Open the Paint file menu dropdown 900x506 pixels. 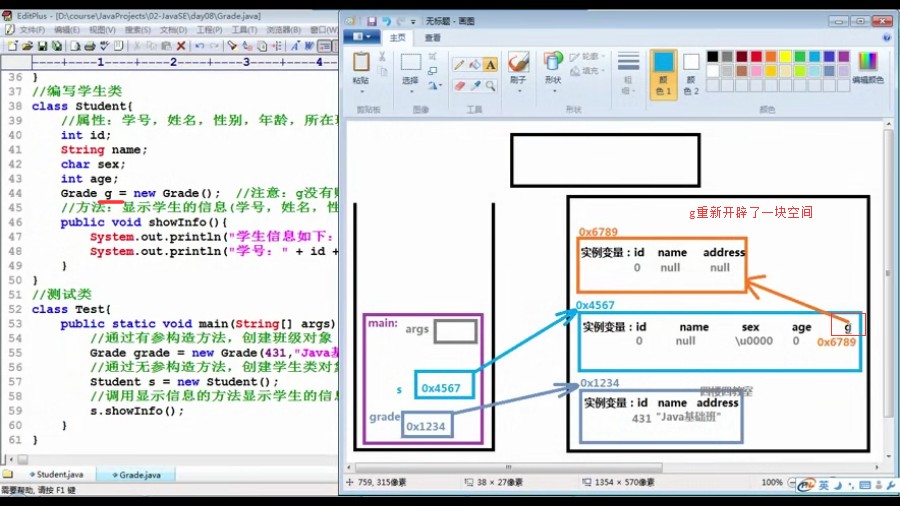point(362,37)
